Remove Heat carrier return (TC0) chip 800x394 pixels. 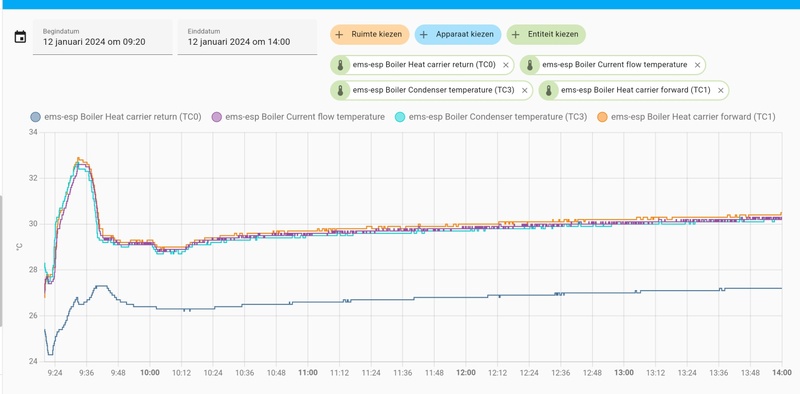pos(506,65)
